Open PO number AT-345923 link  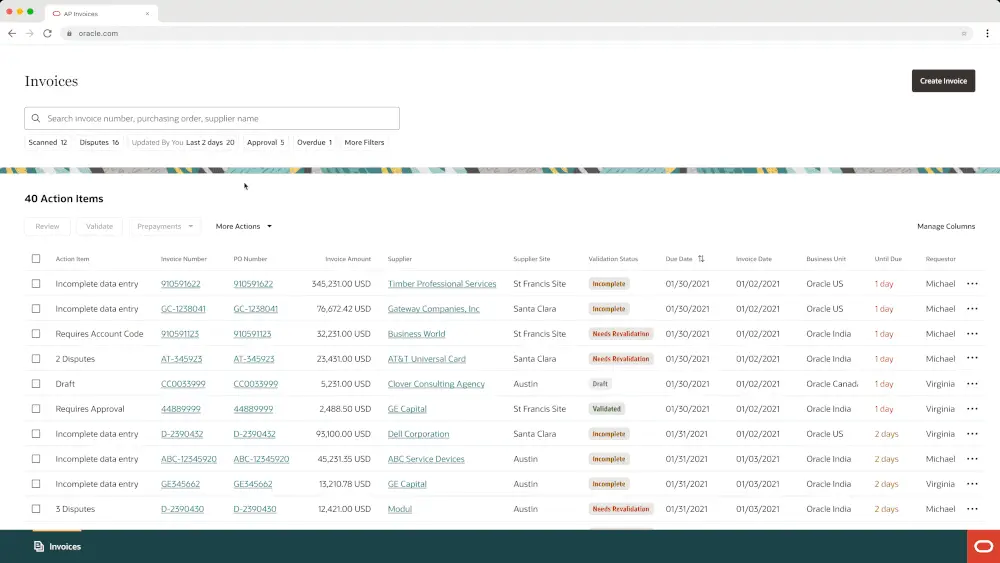254,358
